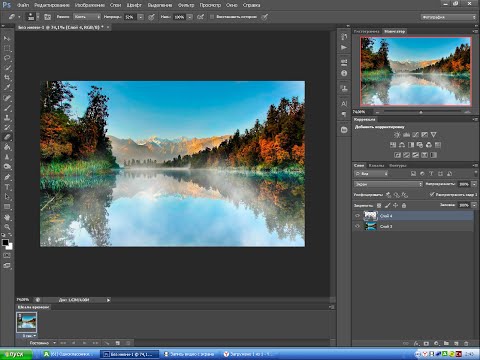480x360 pixels.
Task: Click the background color swatch
Action: (x=9, y=247)
